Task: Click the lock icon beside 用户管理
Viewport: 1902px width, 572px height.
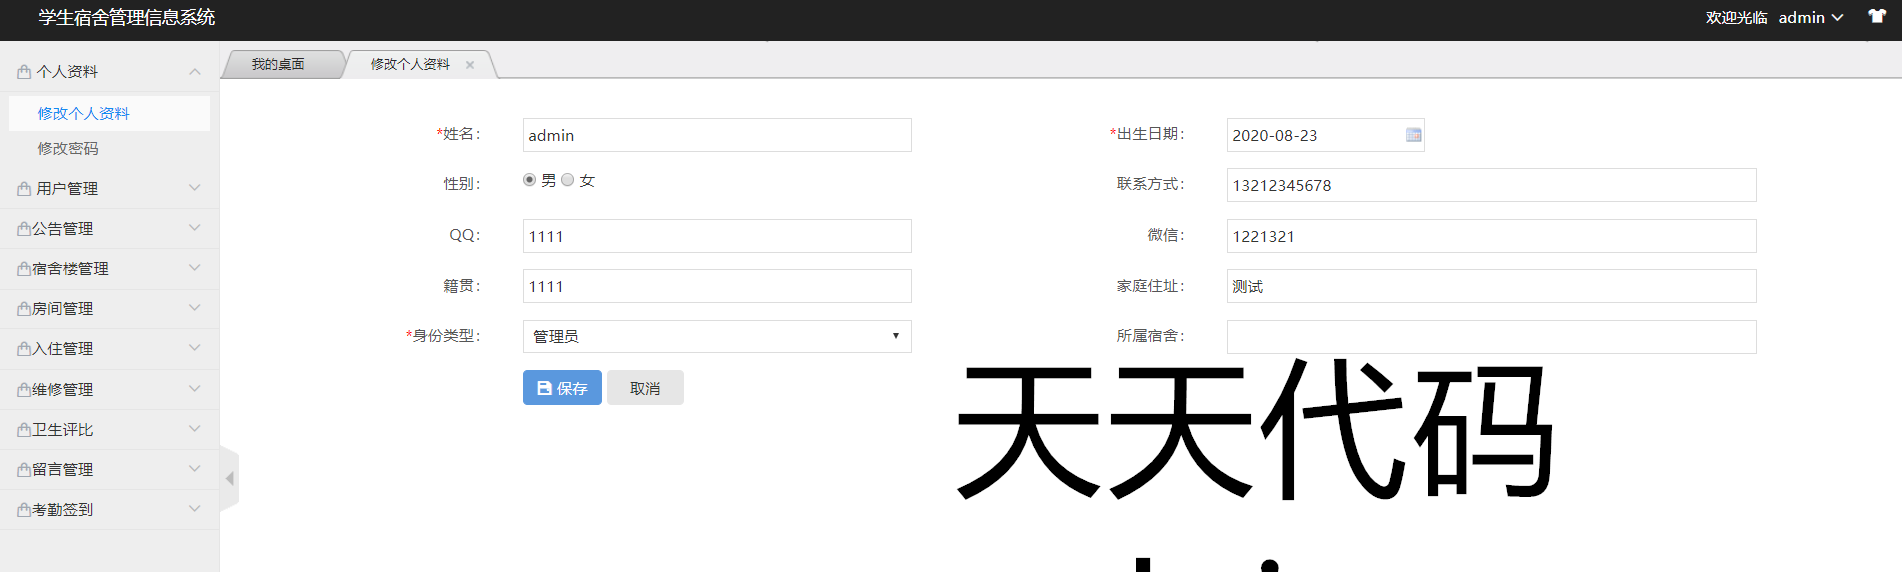Action: click(x=24, y=189)
